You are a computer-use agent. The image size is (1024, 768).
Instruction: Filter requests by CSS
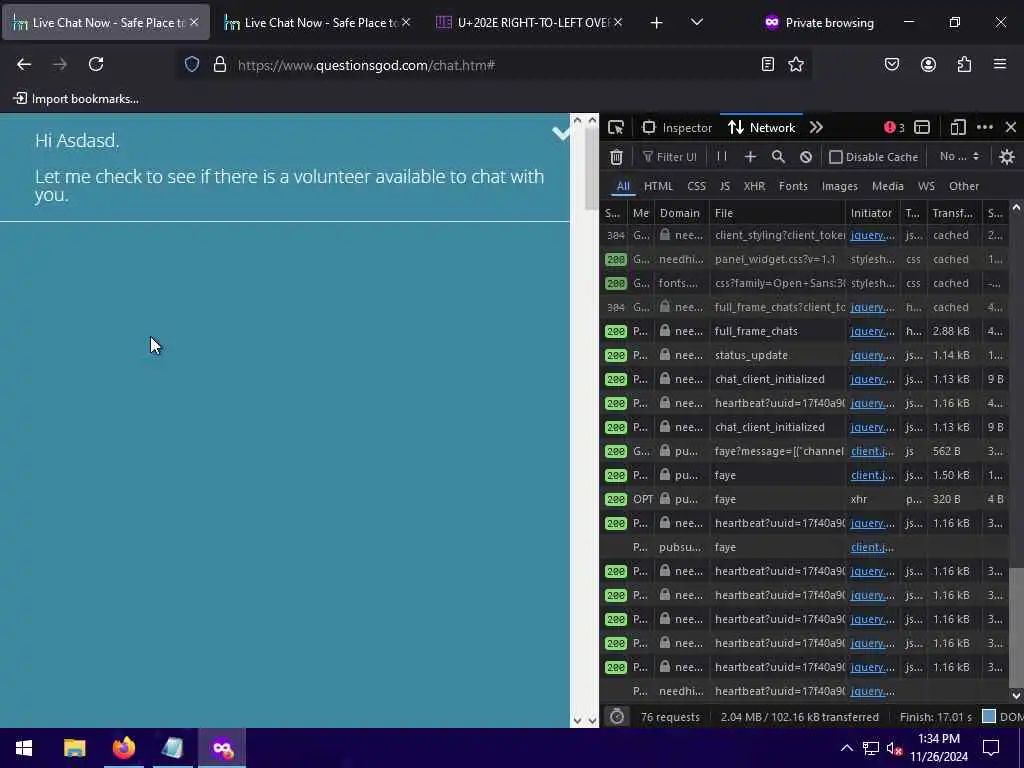(696, 186)
